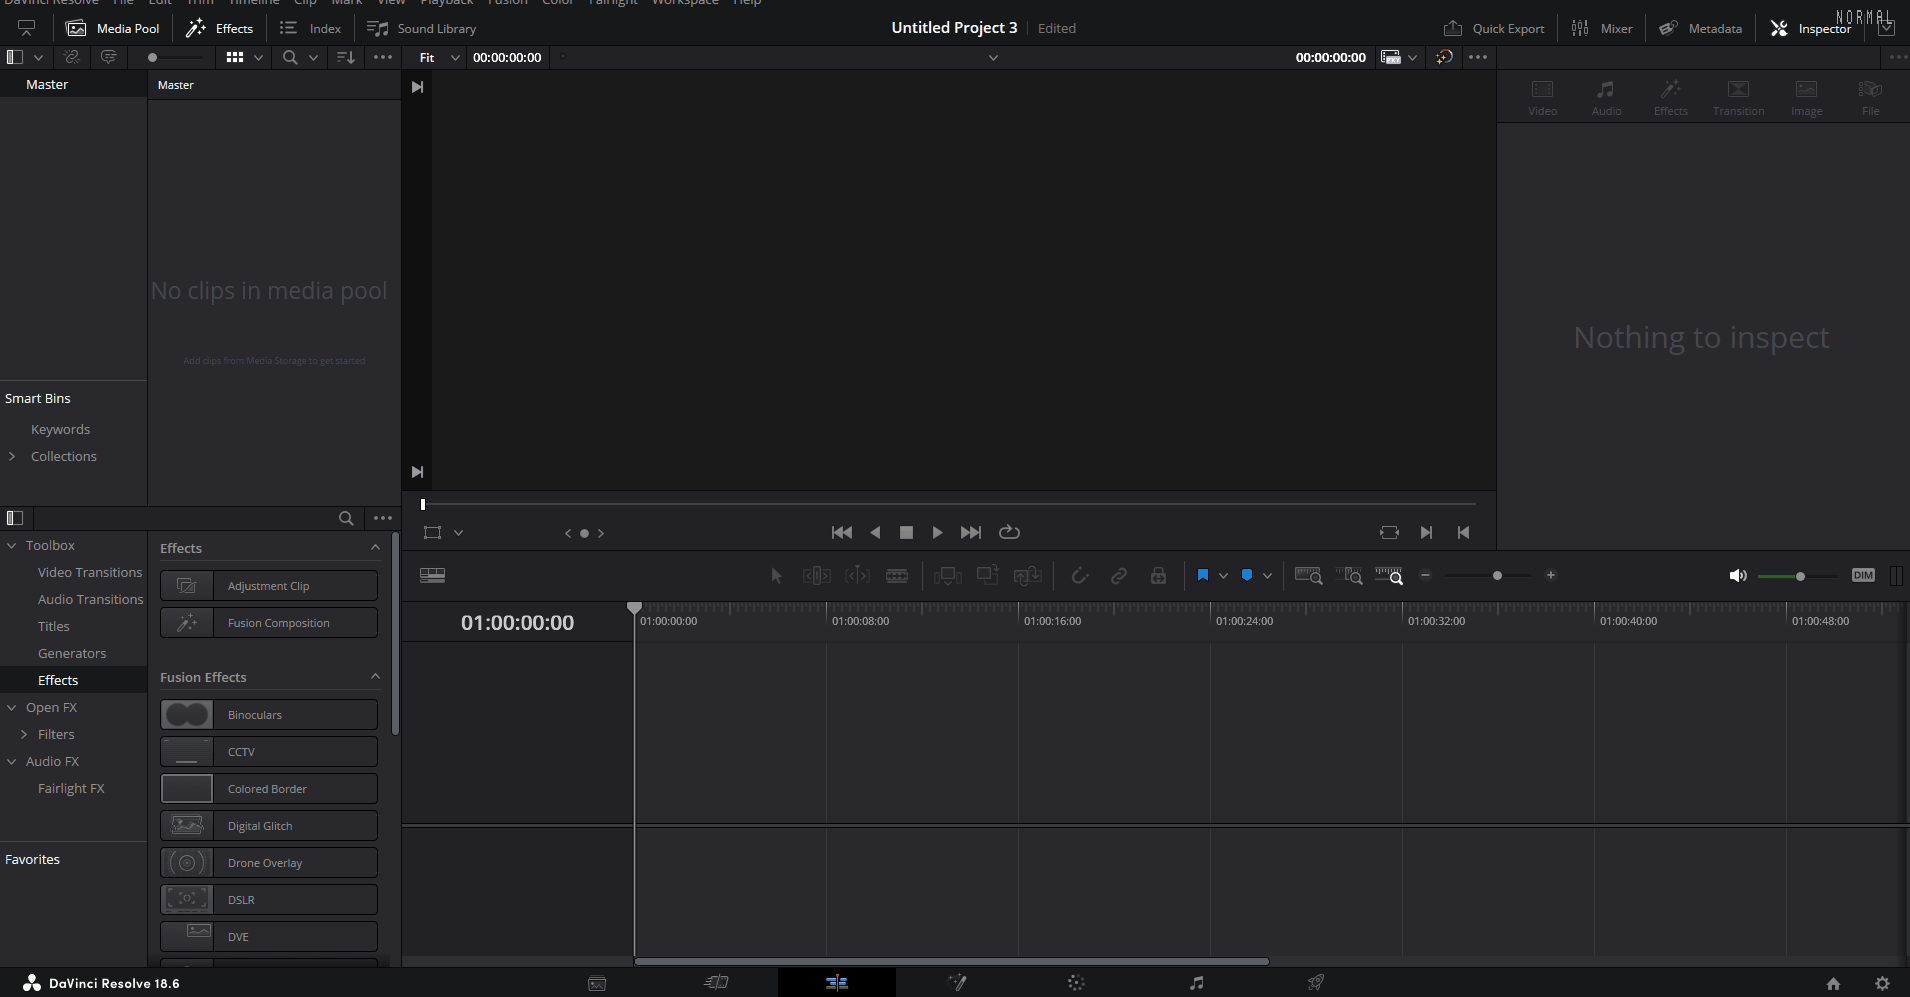Click Insert Clip icon
The height and width of the screenshot is (997, 1910).
[x=947, y=575]
